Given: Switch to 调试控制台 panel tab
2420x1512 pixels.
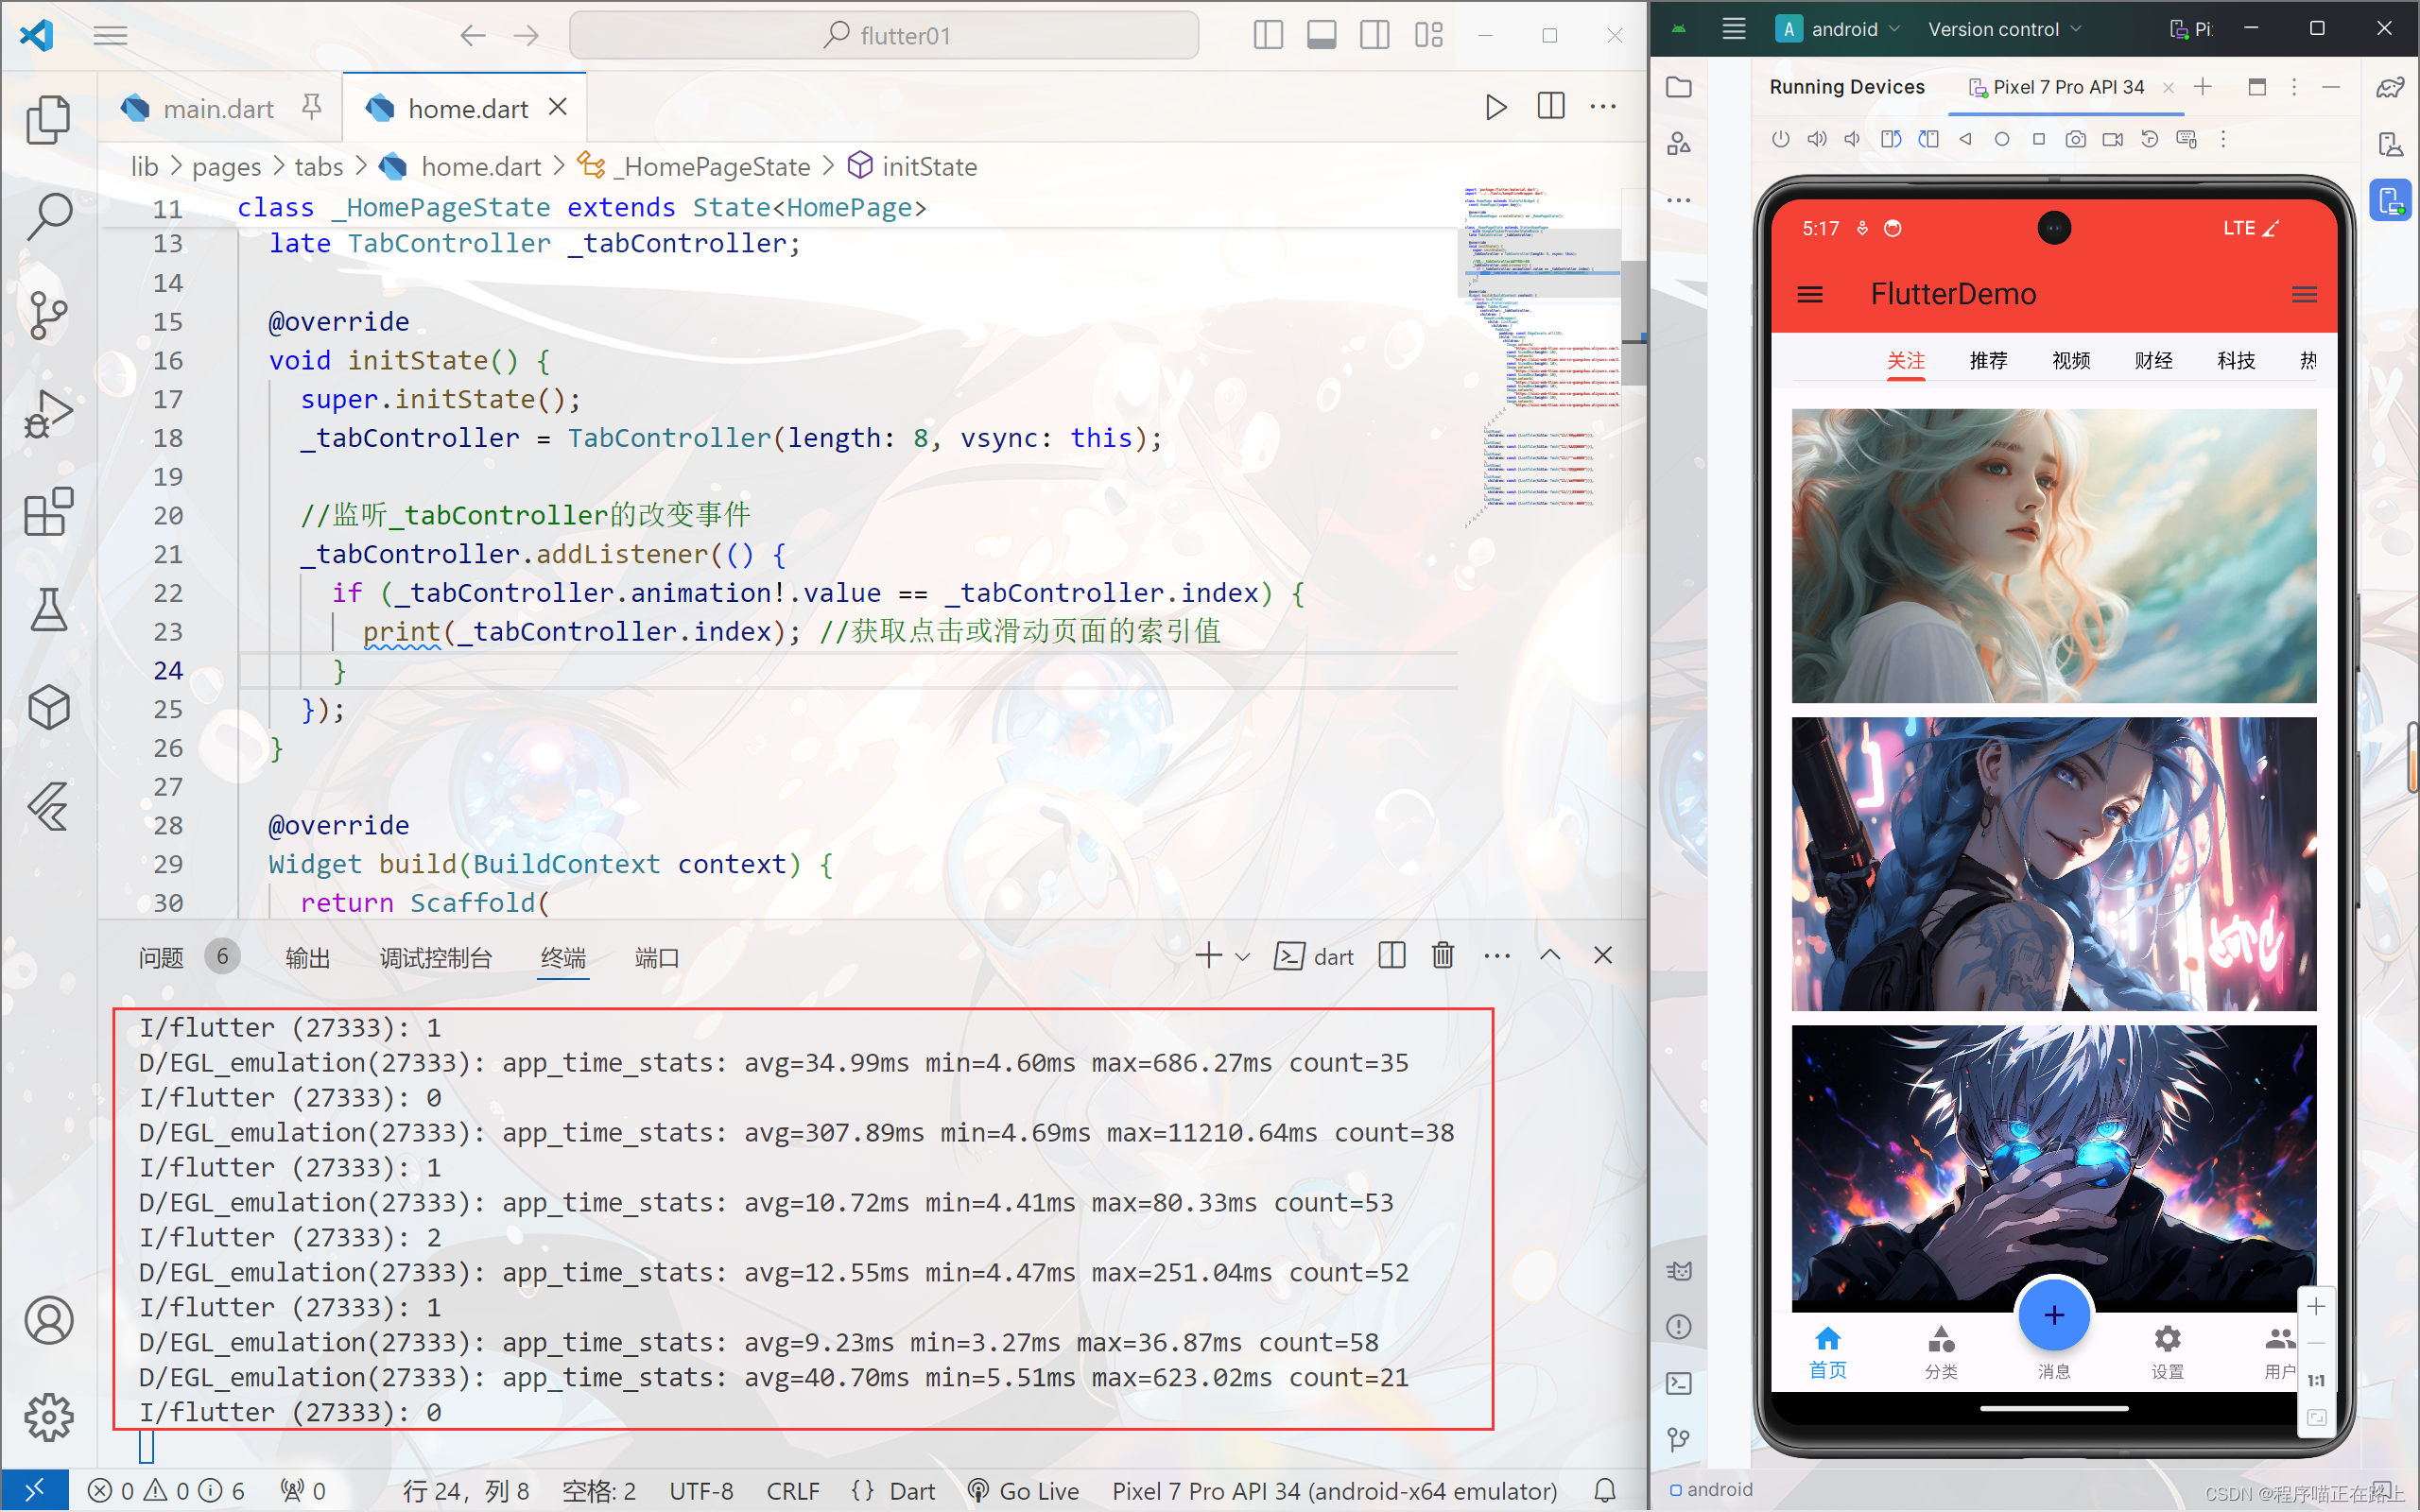Looking at the screenshot, I should pyautogui.click(x=436, y=958).
